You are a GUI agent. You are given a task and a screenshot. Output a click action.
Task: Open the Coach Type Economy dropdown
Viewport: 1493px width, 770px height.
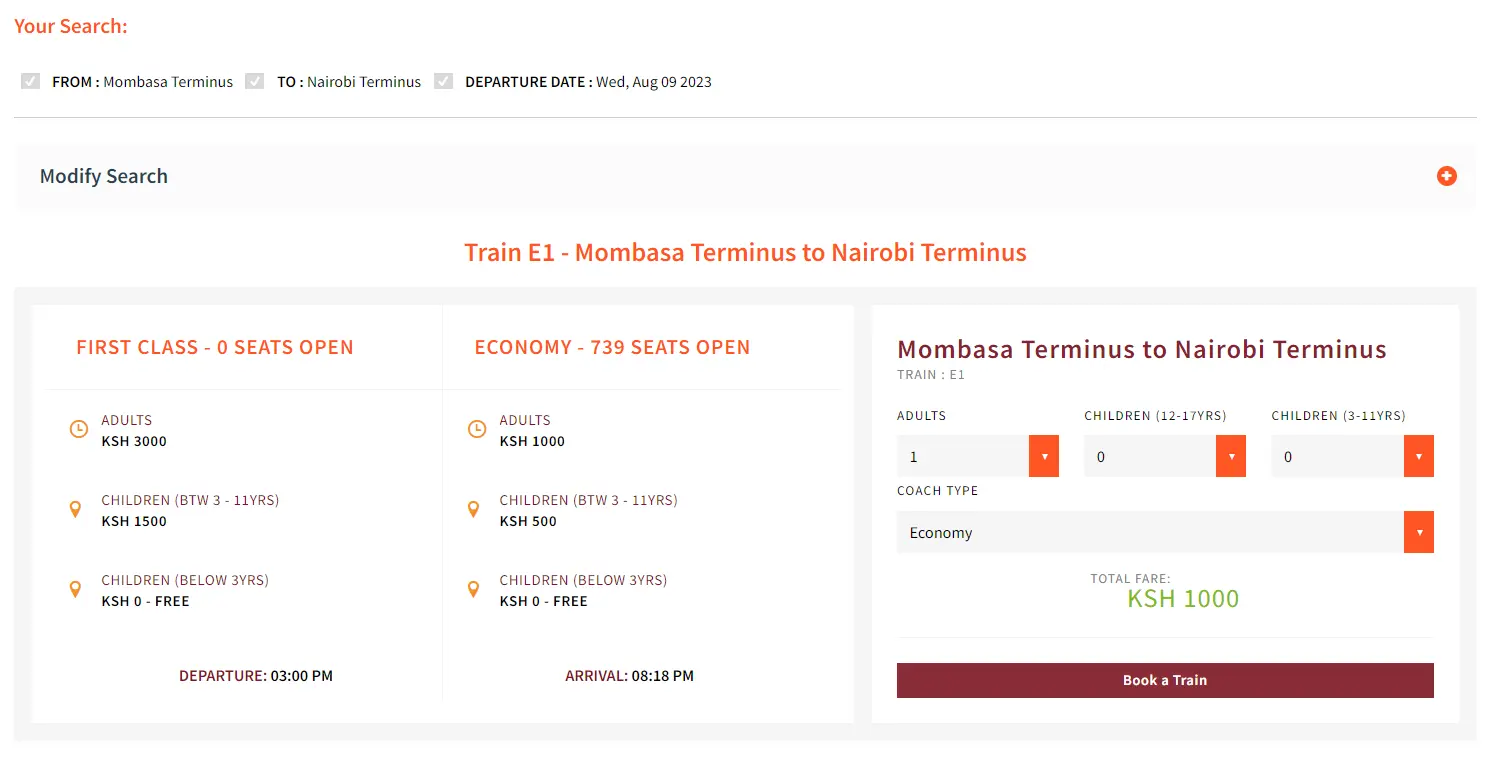point(1165,532)
